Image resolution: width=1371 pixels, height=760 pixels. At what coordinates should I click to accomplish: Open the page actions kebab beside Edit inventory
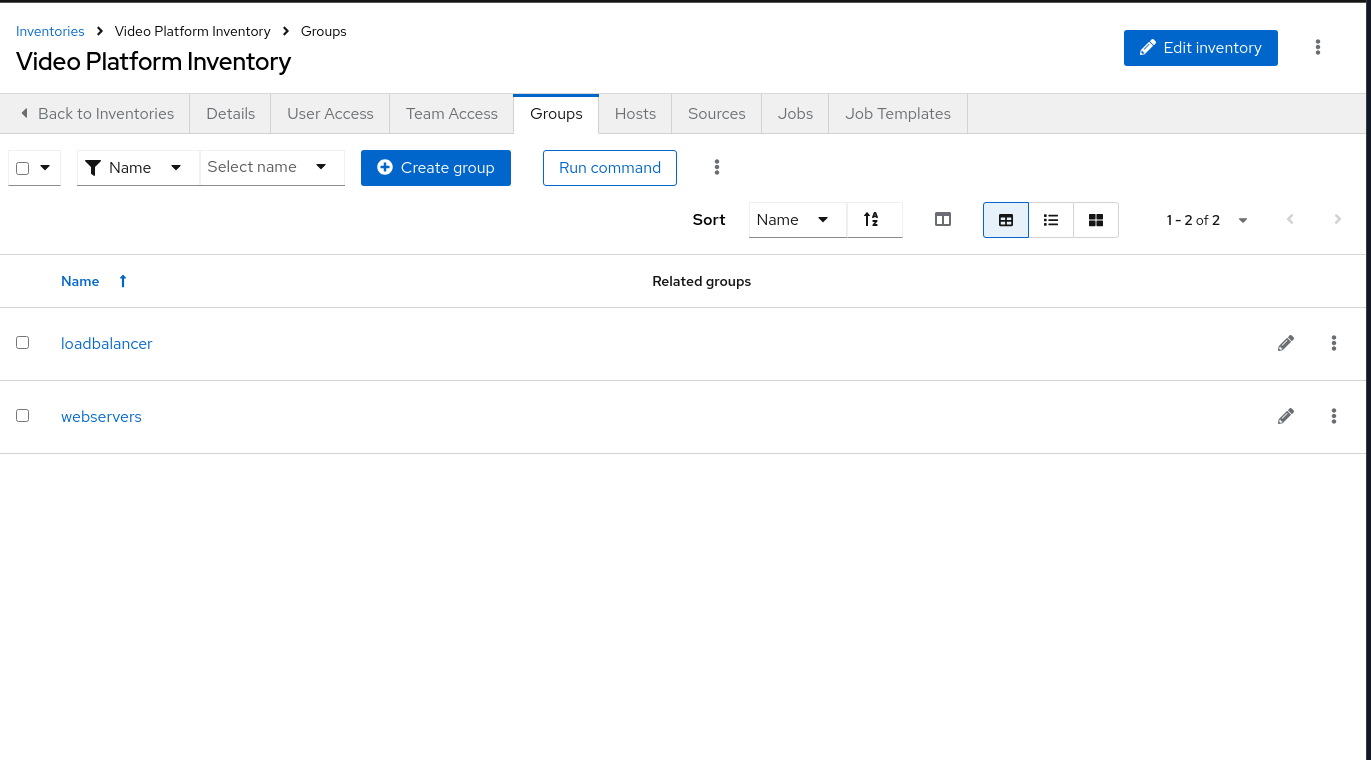tap(1318, 47)
